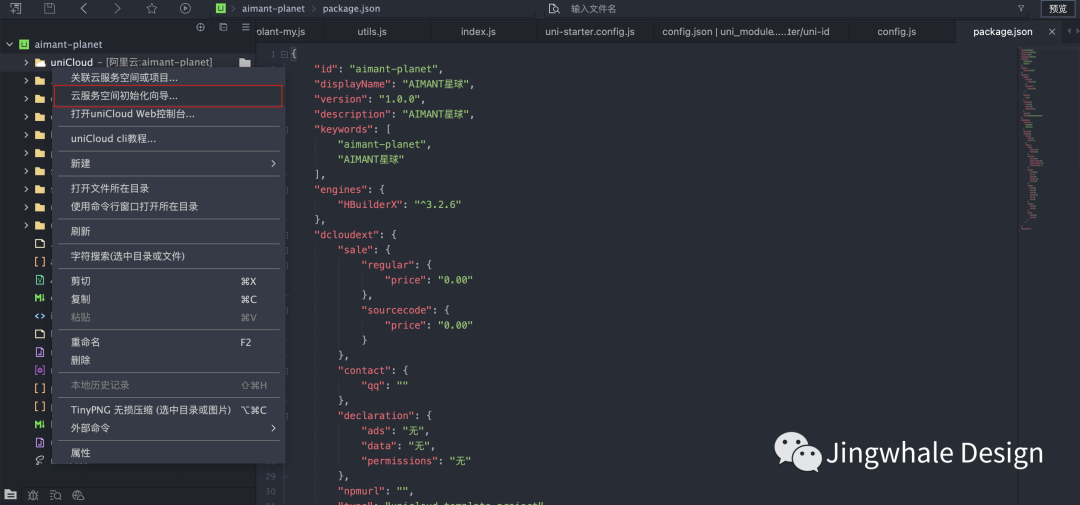The image size is (1080, 505).
Task: Fold the code block at line 1
Action: tap(284, 54)
